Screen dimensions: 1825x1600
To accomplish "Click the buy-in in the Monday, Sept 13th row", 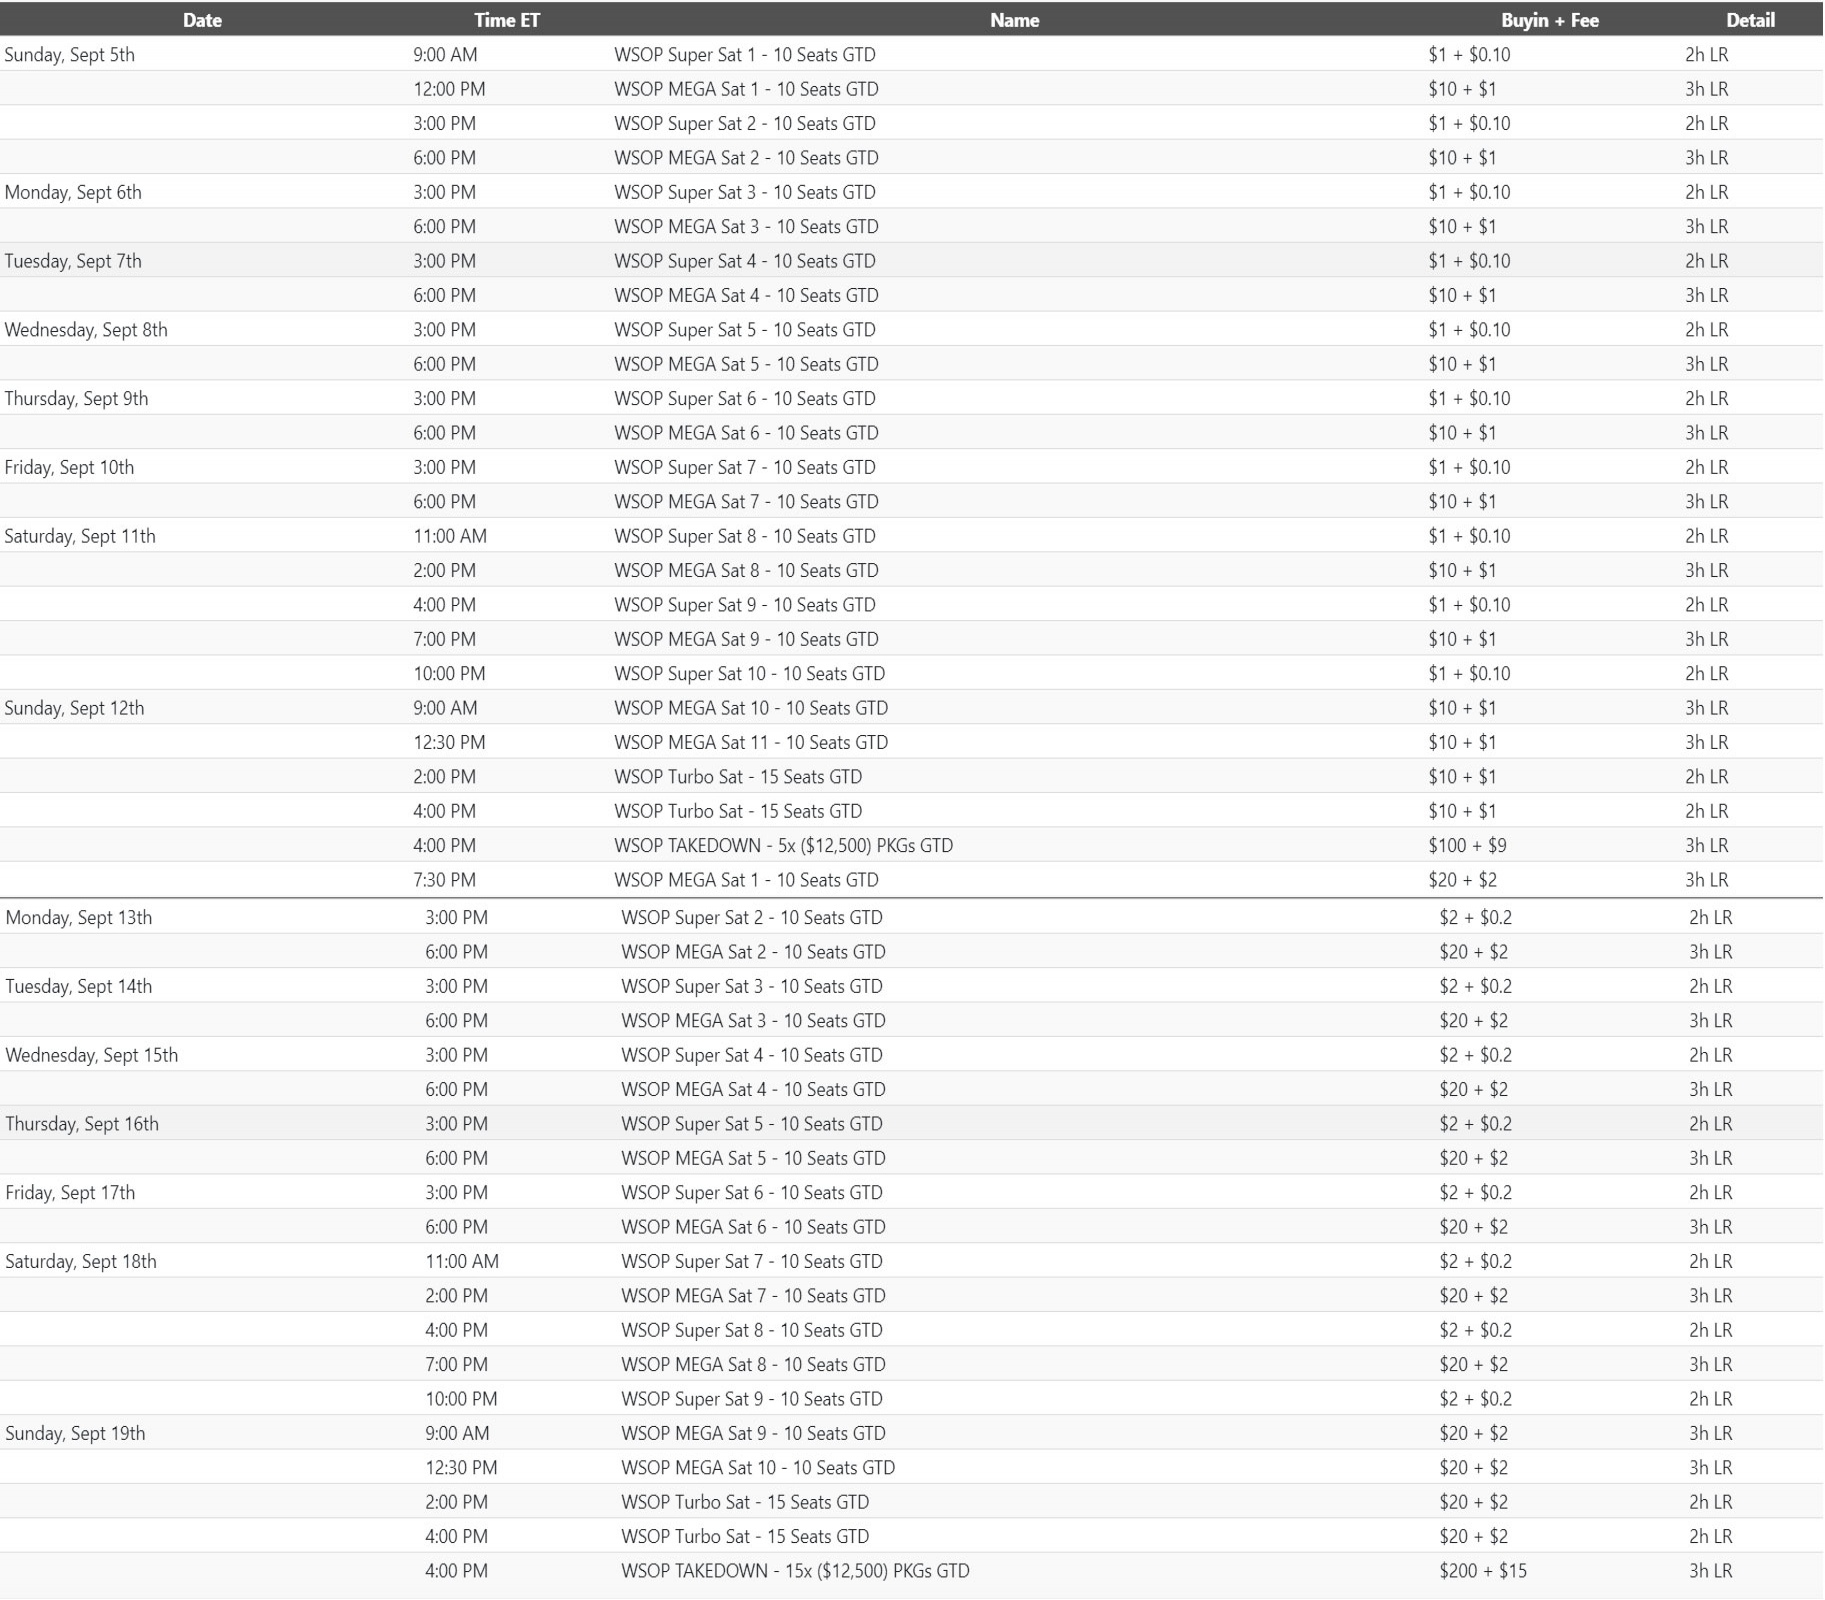I will [1475, 917].
